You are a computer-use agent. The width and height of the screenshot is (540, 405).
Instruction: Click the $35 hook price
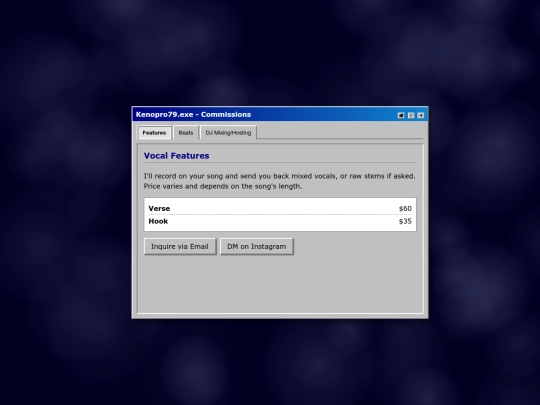(405, 221)
